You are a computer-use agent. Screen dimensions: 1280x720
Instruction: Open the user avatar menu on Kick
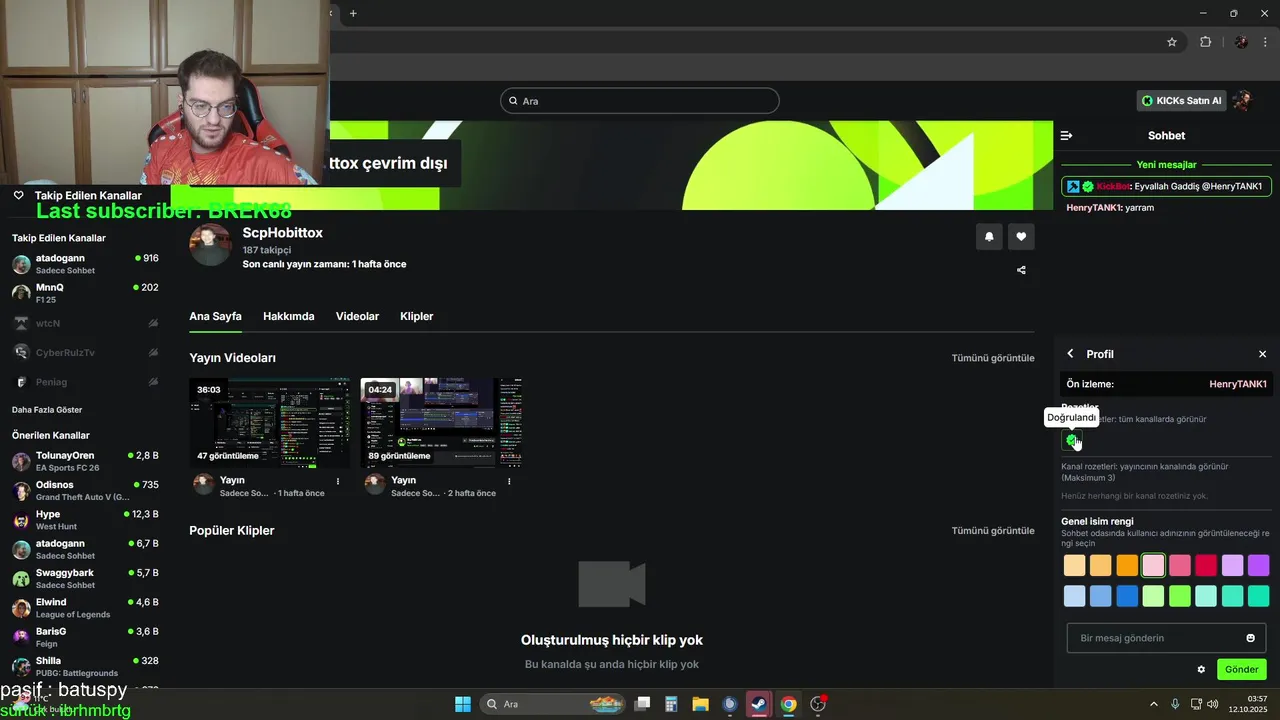pyautogui.click(x=1243, y=100)
